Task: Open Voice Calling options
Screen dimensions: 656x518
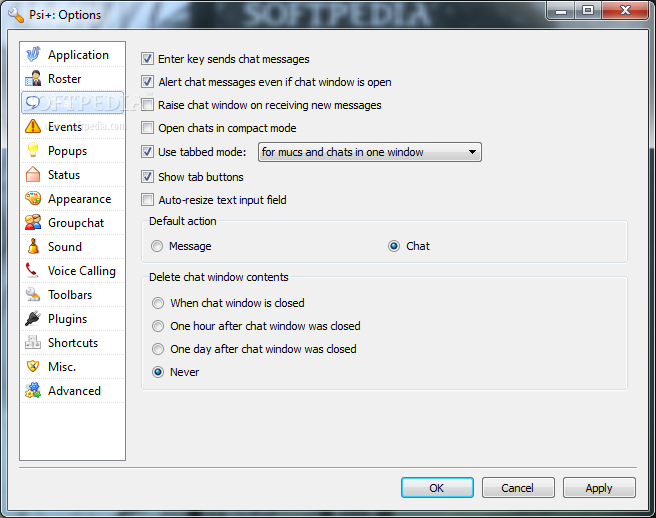Action: 73,270
